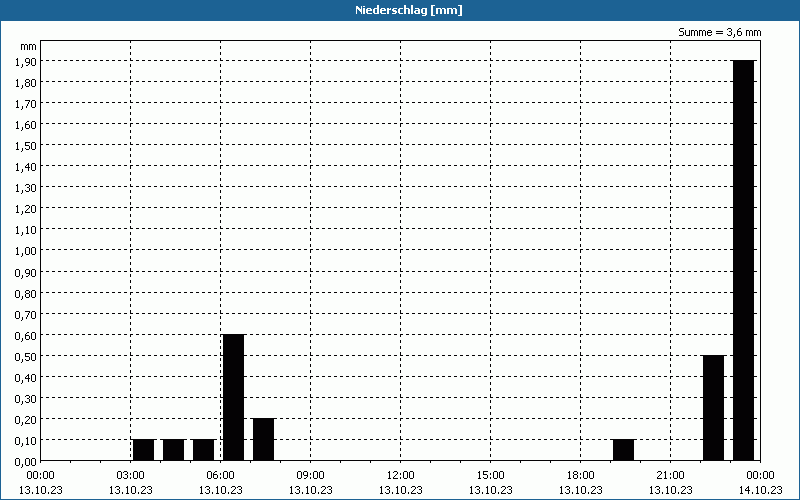Screen dimensions: 800x500
Task: Click the Niederschlag [mm] chart title
Action: (x=409, y=10)
